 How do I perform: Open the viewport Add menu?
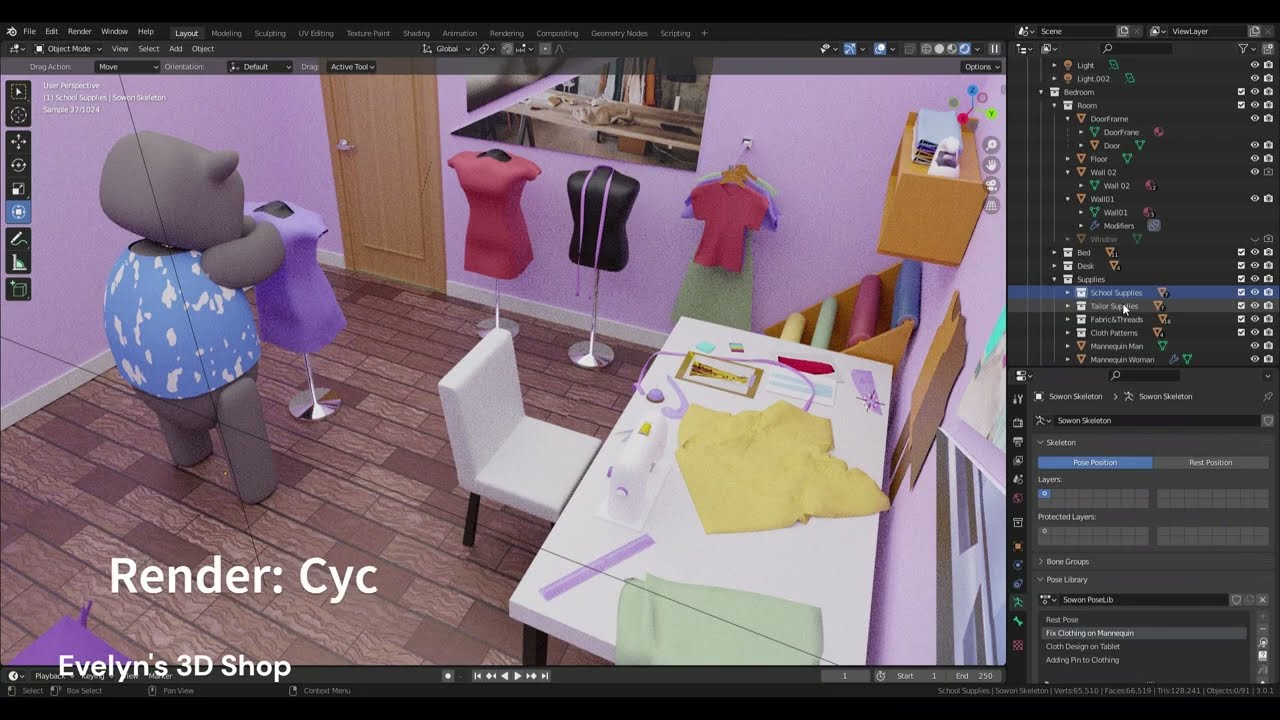click(175, 49)
